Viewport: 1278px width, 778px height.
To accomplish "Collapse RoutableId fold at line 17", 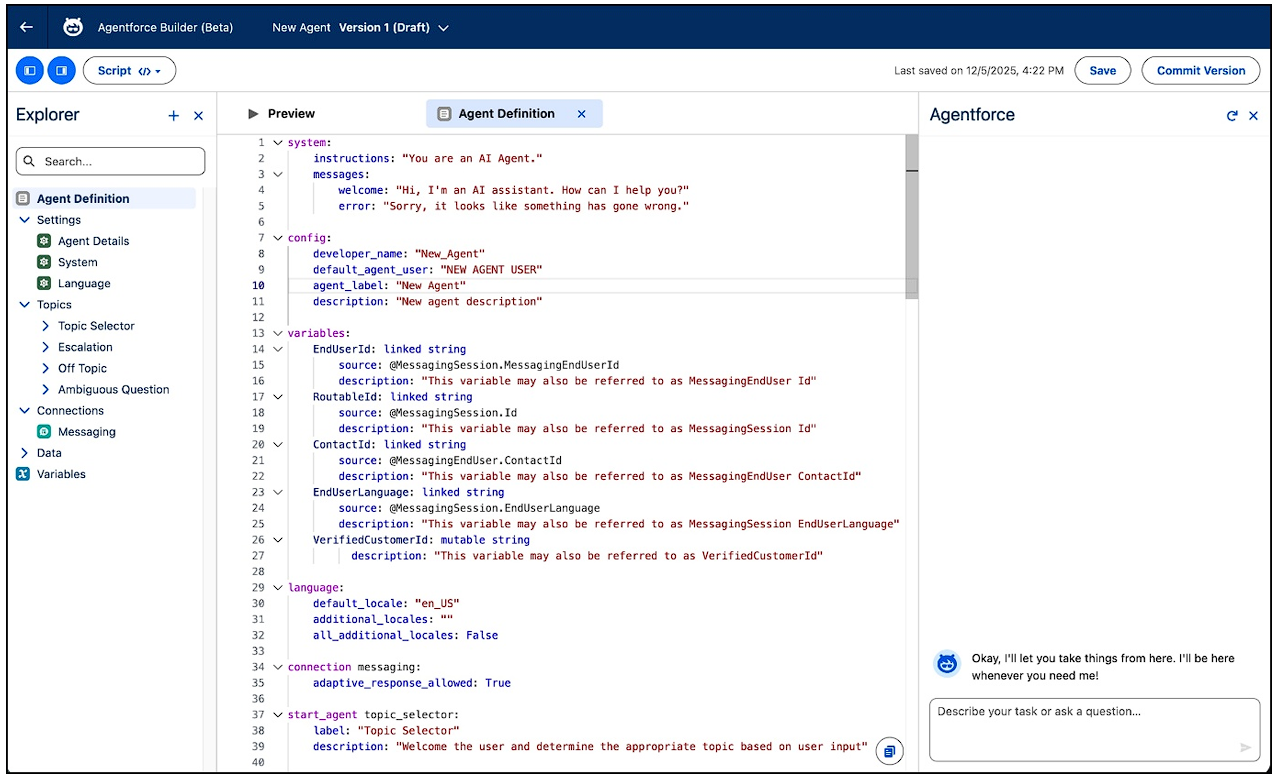I will coord(278,397).
